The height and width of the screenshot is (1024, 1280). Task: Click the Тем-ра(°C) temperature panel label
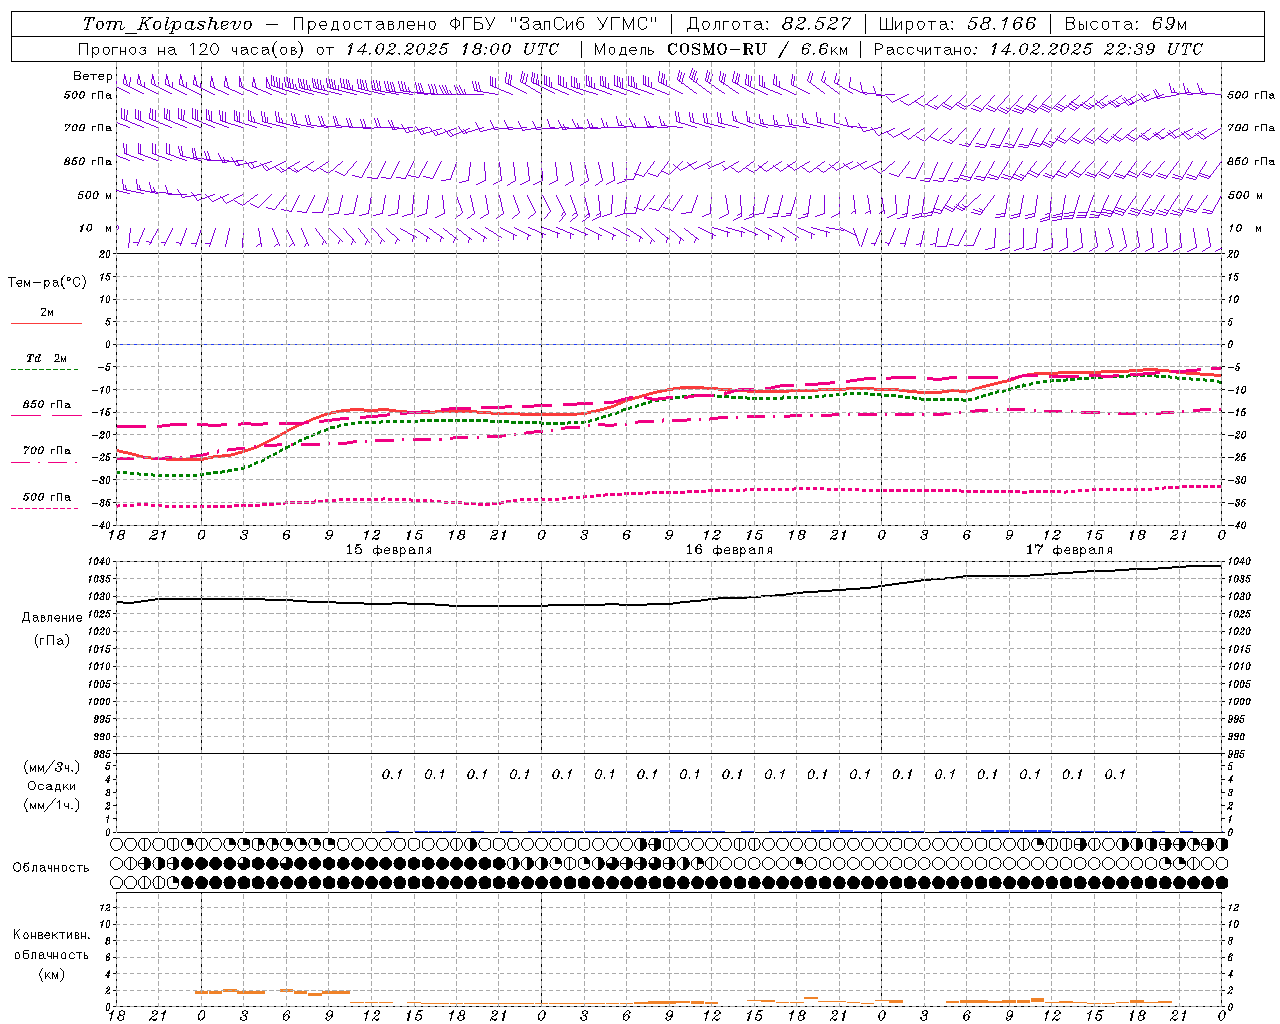pos(47,283)
